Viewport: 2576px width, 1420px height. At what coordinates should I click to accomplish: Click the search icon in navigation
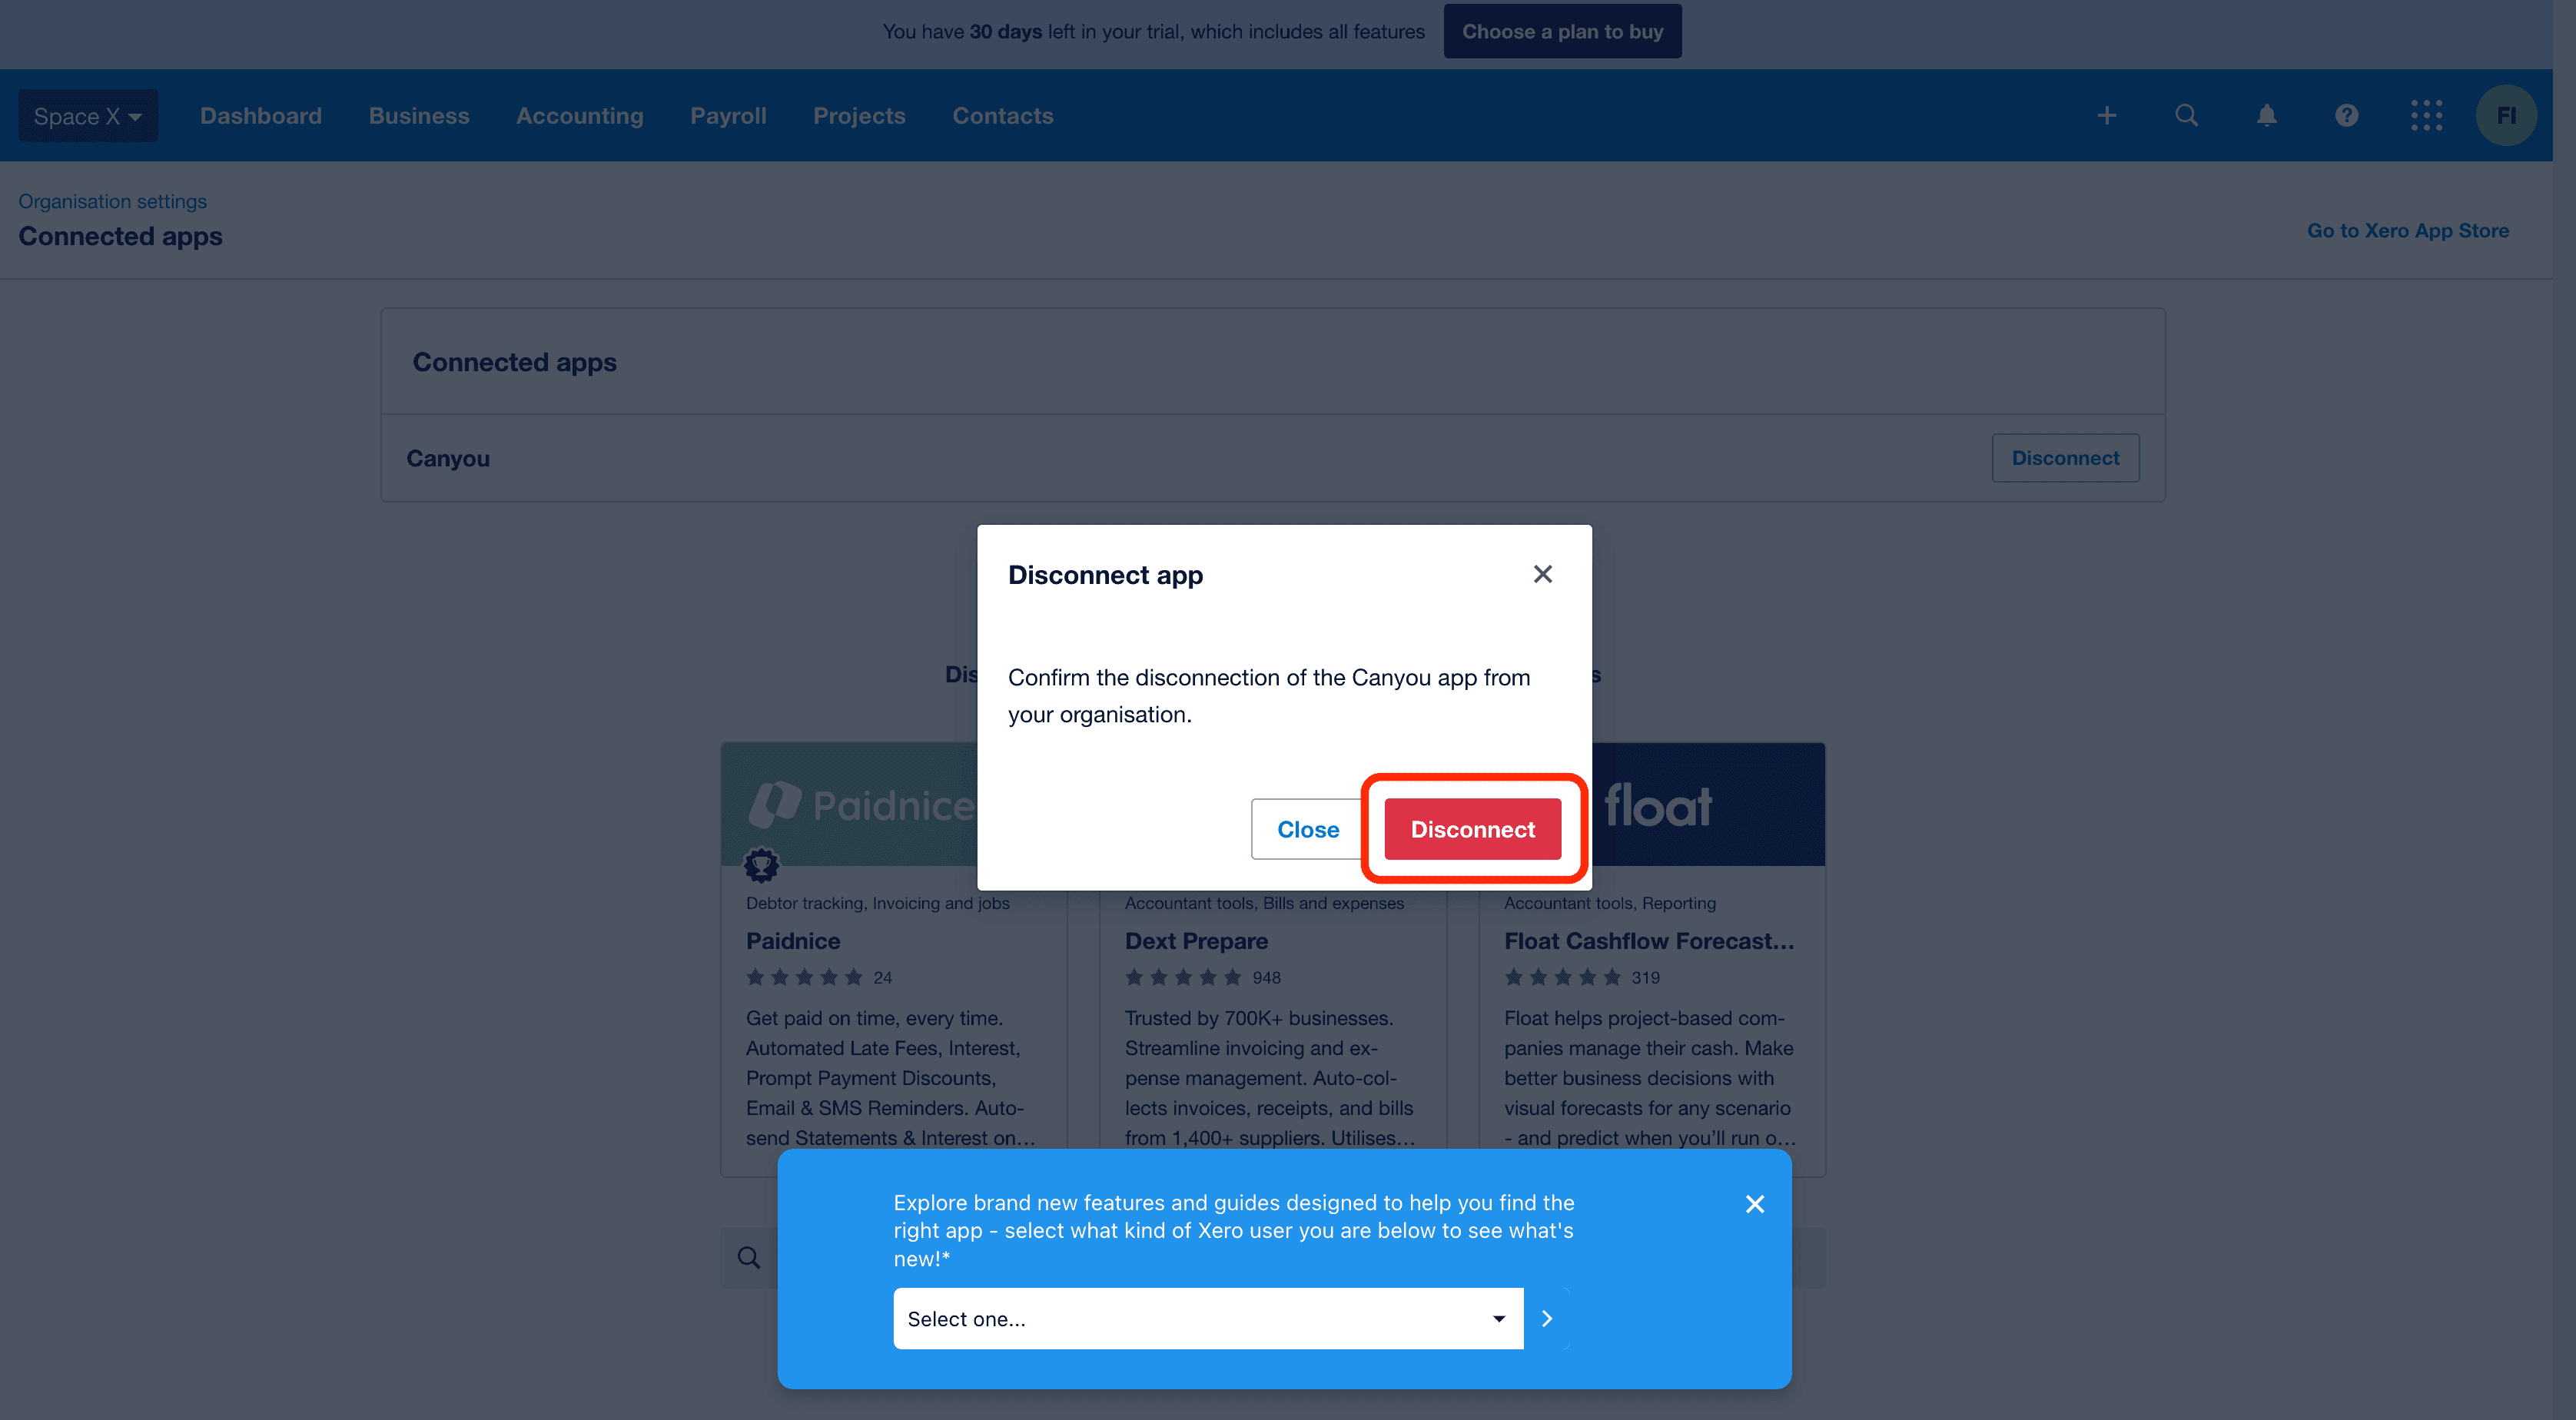click(x=2186, y=115)
